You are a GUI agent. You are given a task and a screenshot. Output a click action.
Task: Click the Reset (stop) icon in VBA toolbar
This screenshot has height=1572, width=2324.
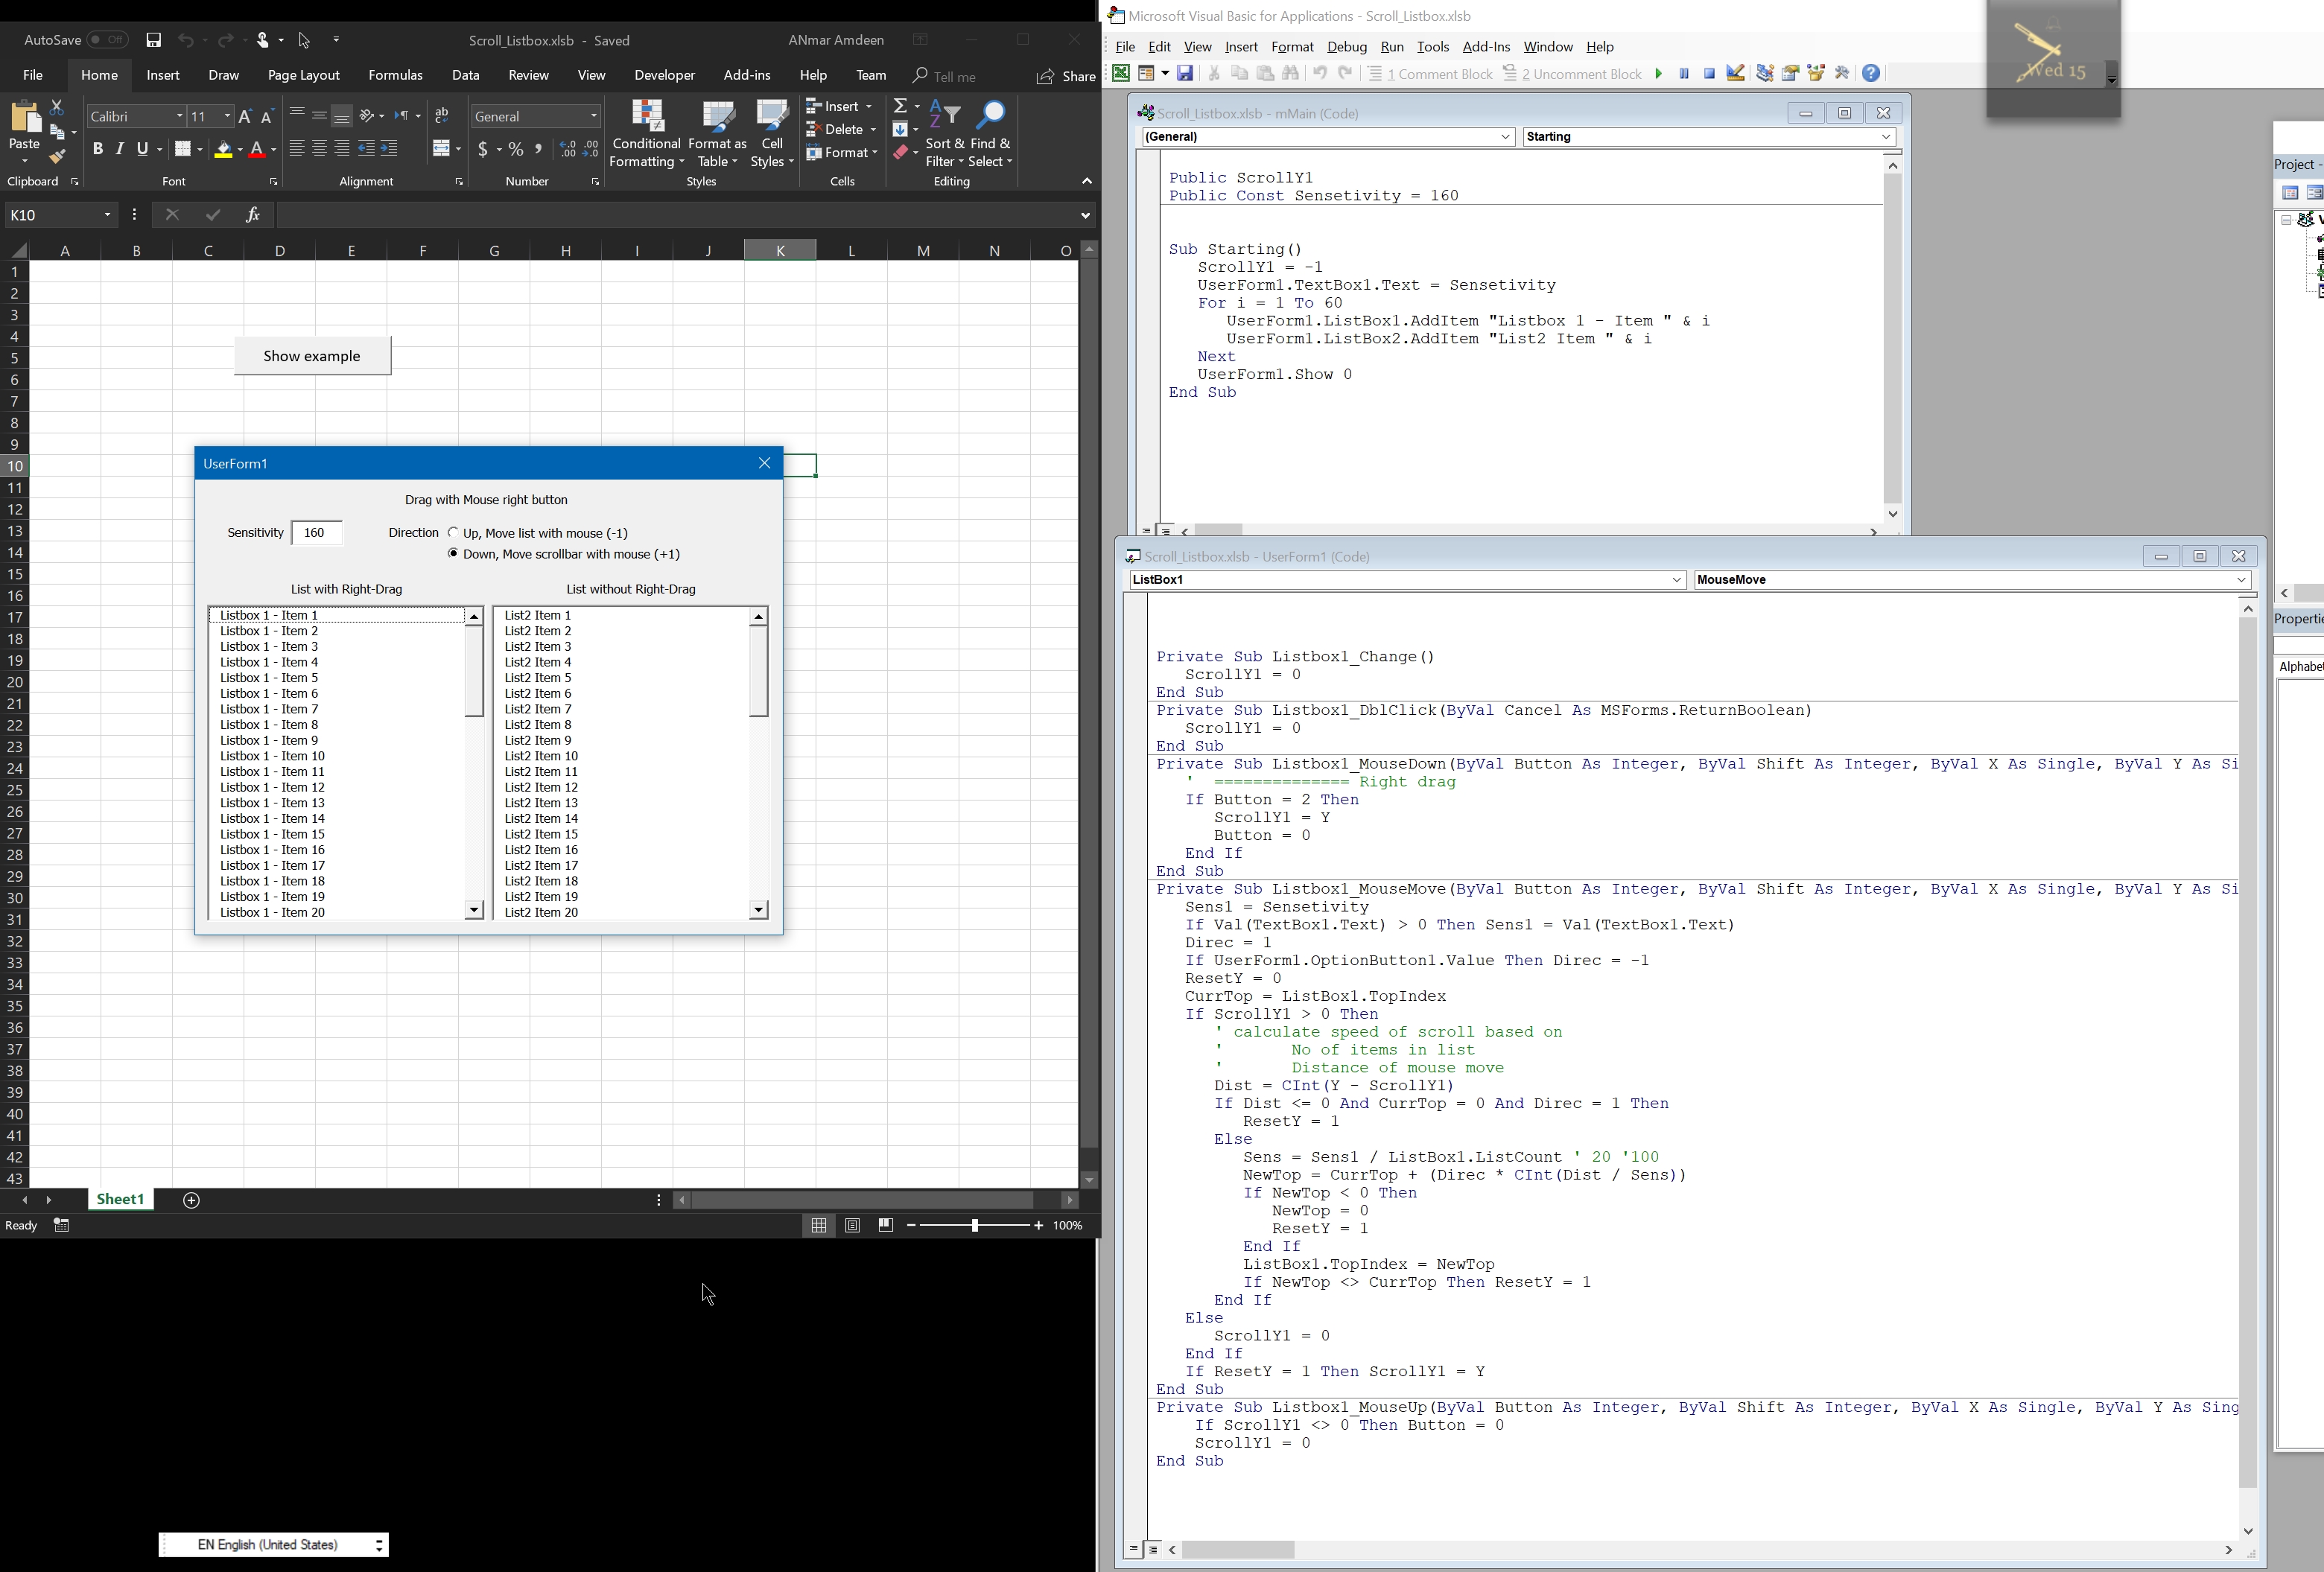click(x=1709, y=74)
